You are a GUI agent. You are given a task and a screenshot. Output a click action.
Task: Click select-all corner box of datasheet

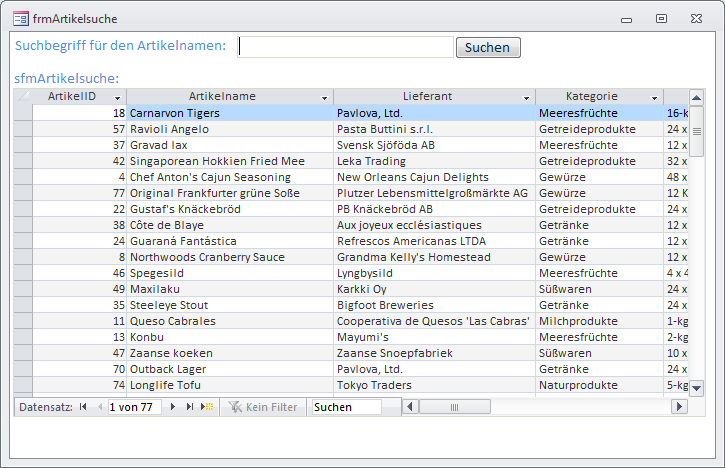(23, 97)
